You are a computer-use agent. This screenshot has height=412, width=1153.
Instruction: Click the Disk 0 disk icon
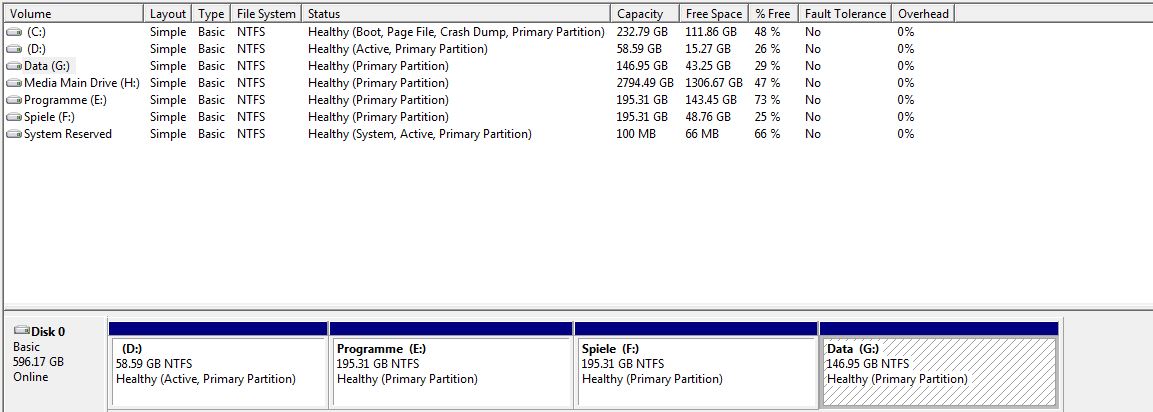tap(21, 331)
